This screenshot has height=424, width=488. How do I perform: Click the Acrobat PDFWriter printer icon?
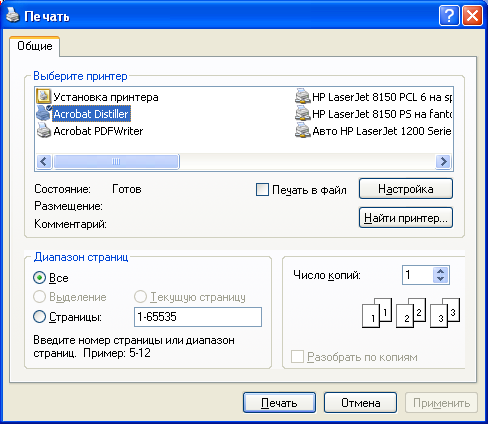click(43, 131)
